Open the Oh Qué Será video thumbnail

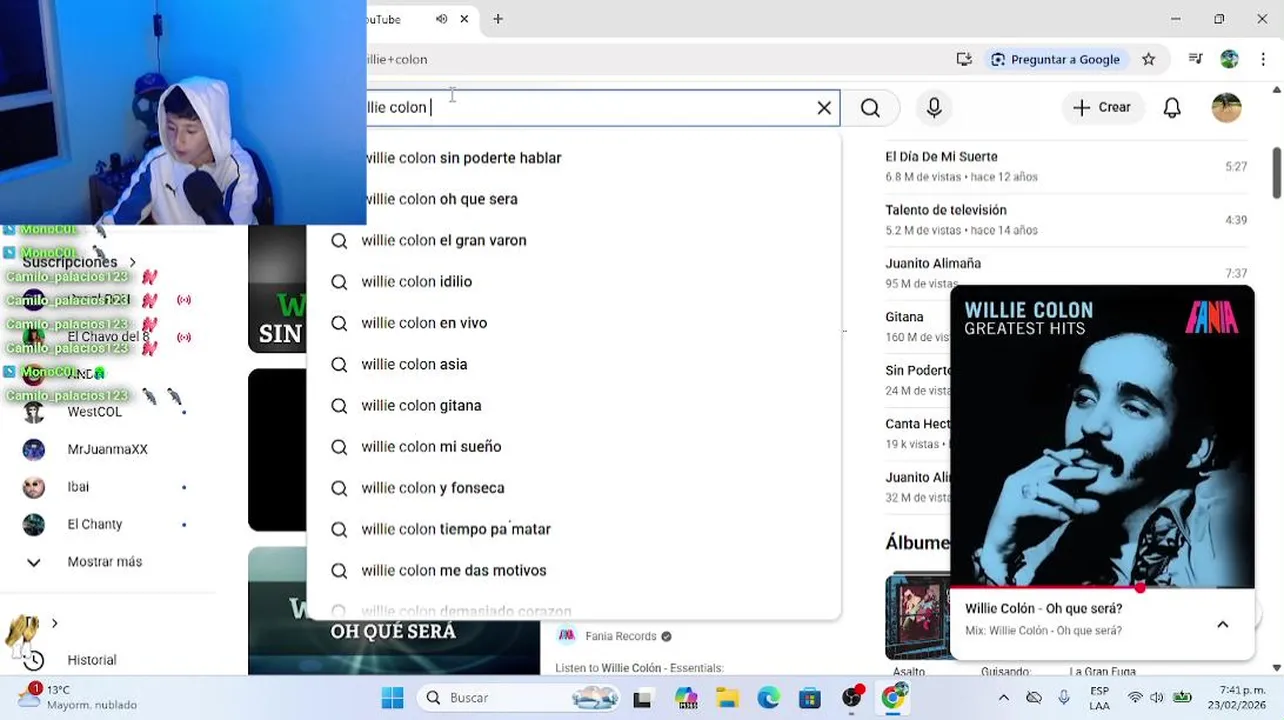[x=394, y=611]
